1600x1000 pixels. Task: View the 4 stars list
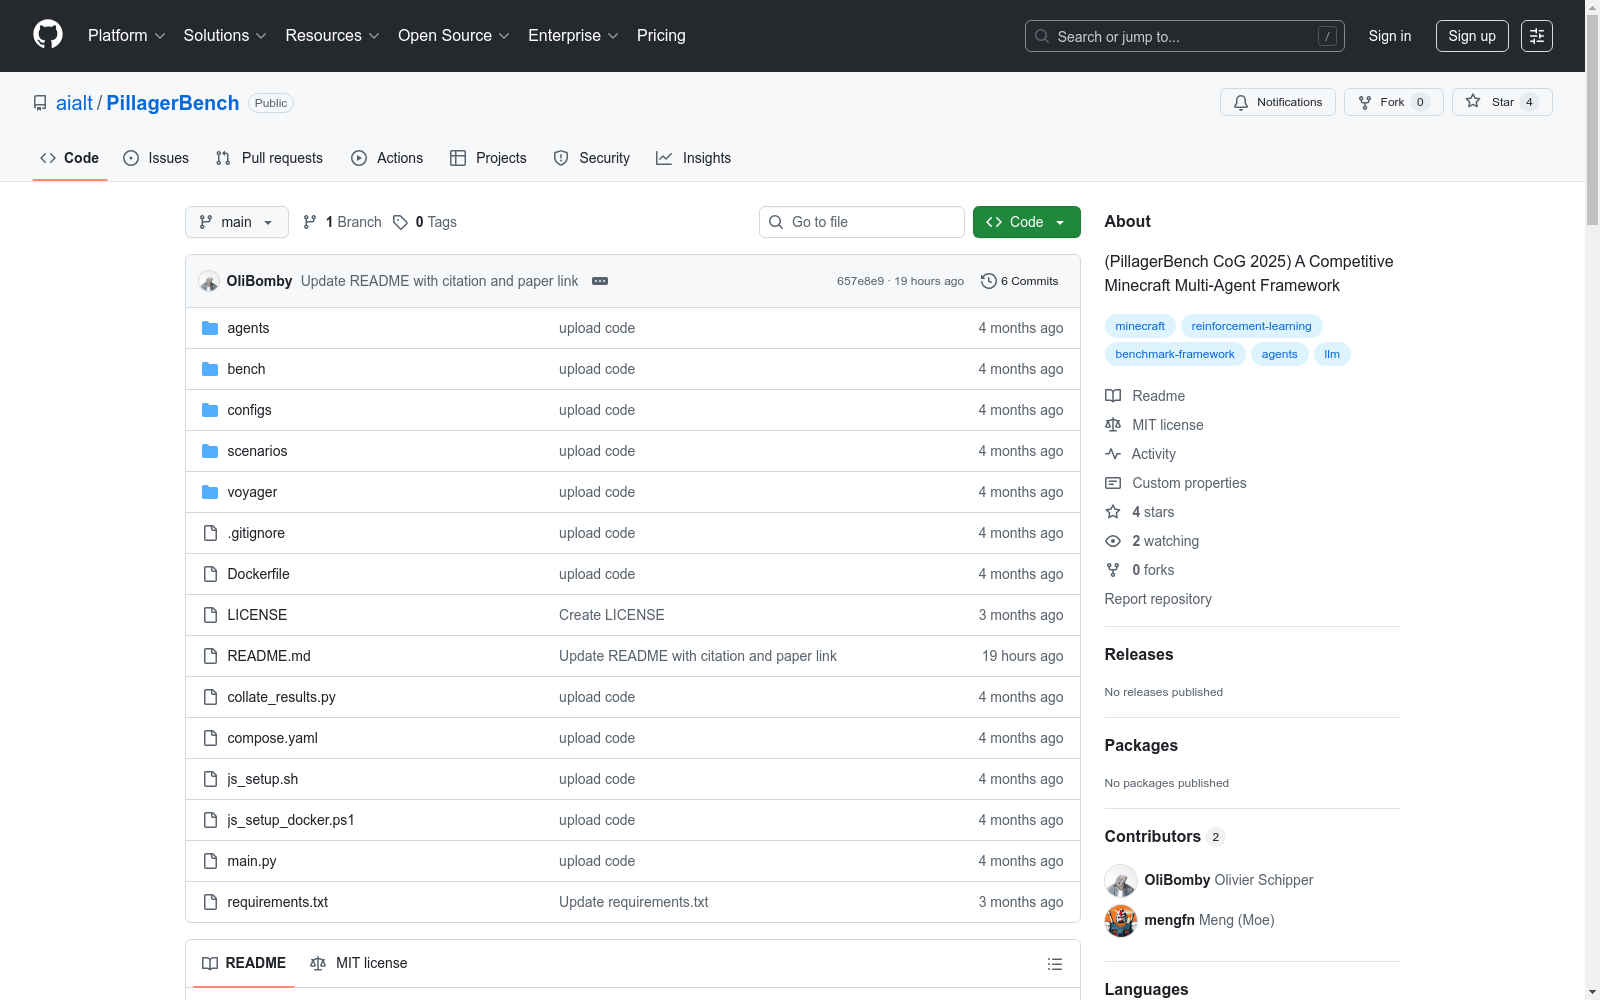1140,512
